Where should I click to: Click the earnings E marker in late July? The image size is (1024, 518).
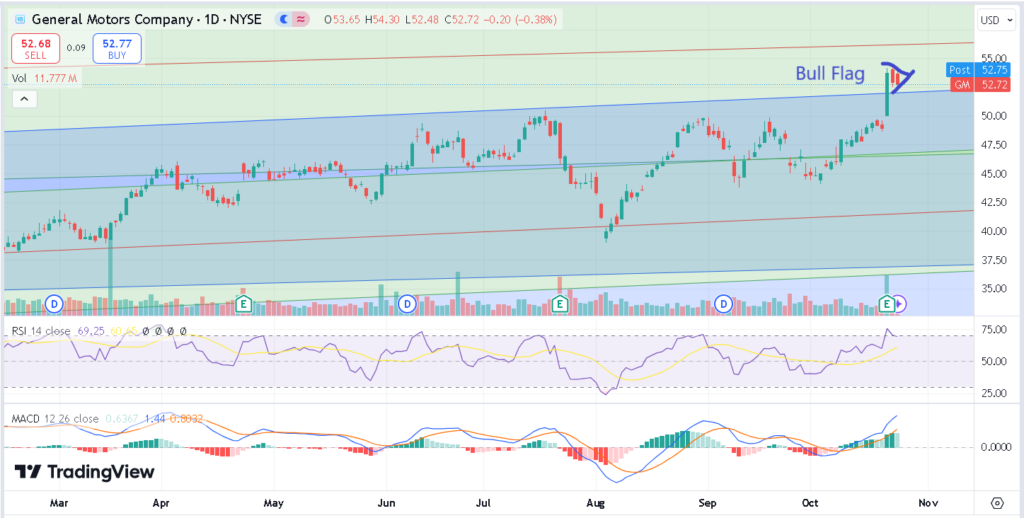559,304
